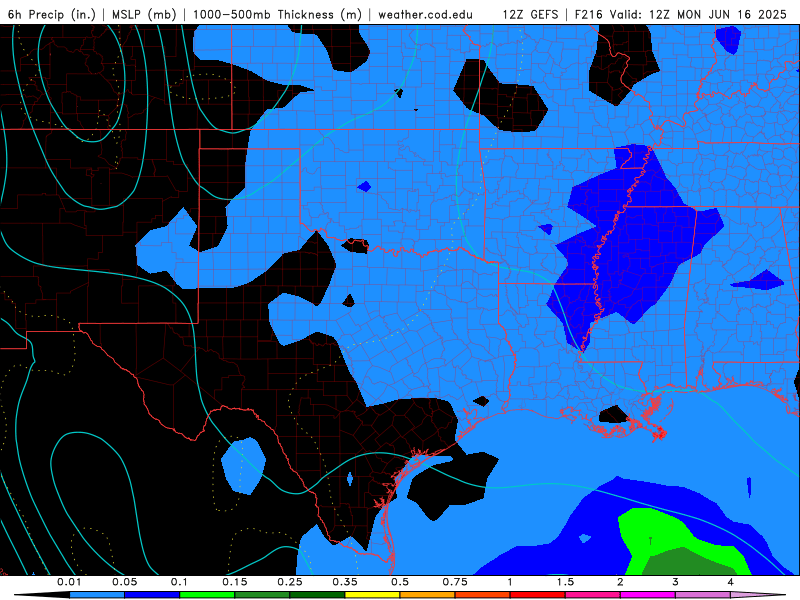Select the dark green 0.25–0.35 legend swatch
Viewport: 800px width, 600px height.
coord(317,595)
